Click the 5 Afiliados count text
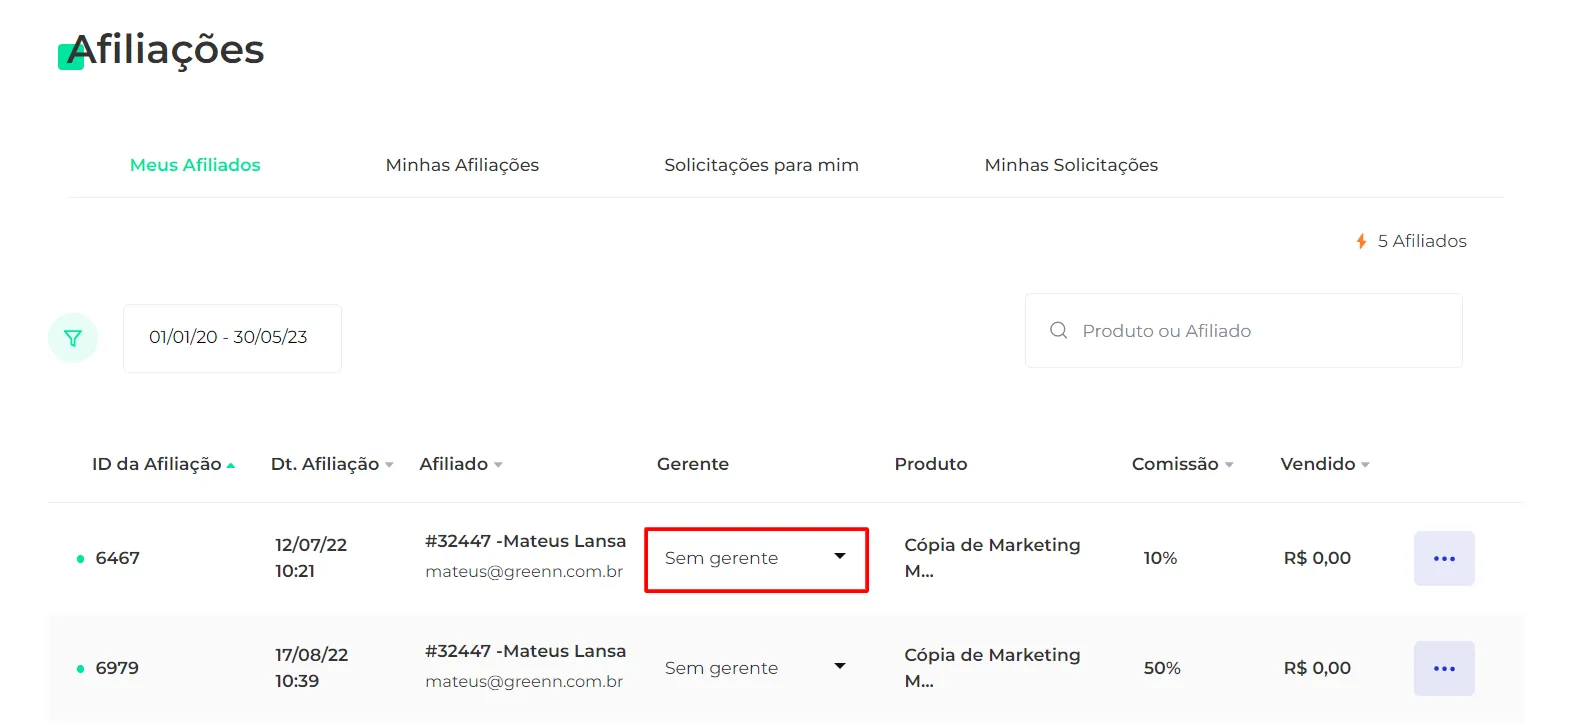Screen dimensions: 1583x726 pyautogui.click(x=1422, y=241)
